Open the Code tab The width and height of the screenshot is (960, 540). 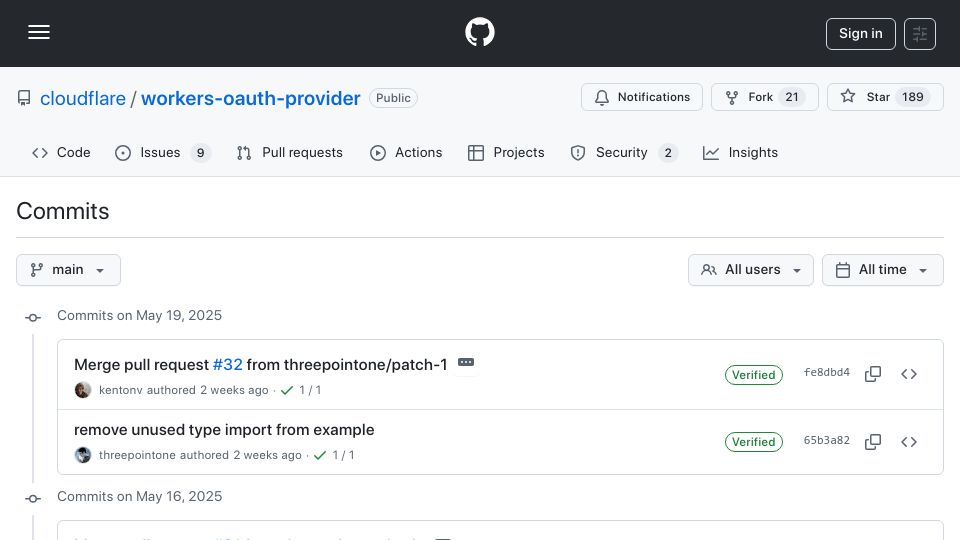point(61,152)
